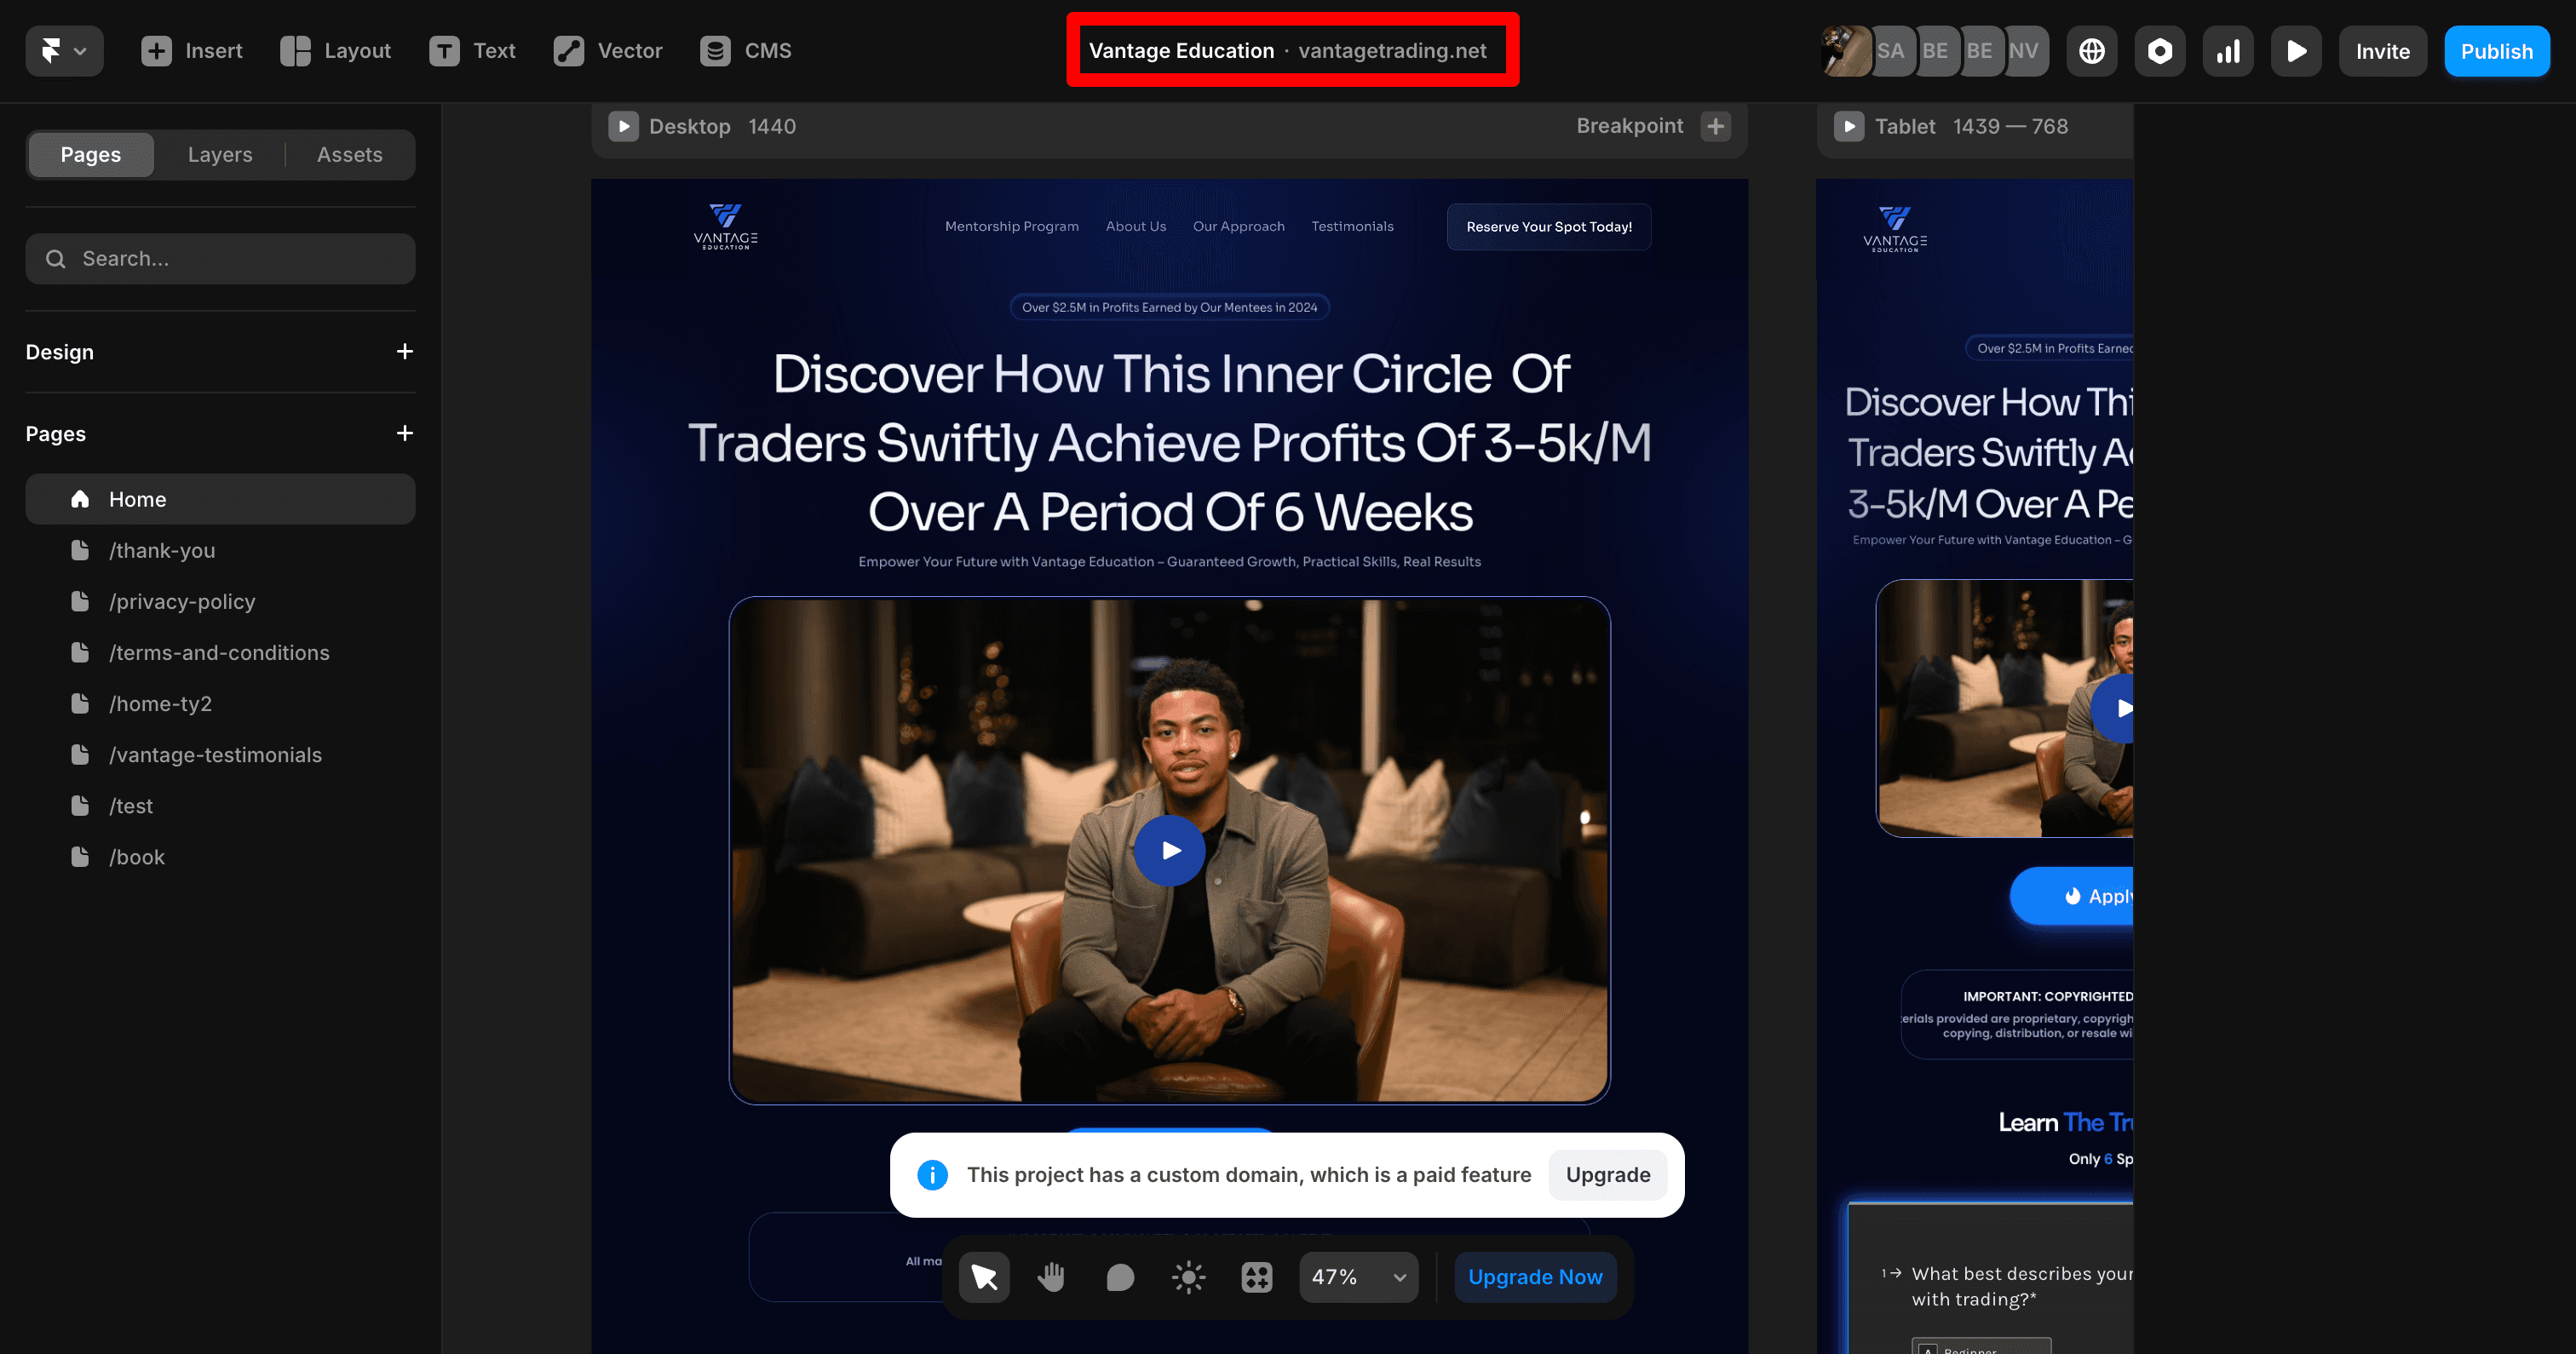The width and height of the screenshot is (2576, 1354).
Task: Add a new page with the plus
Action: (x=404, y=433)
